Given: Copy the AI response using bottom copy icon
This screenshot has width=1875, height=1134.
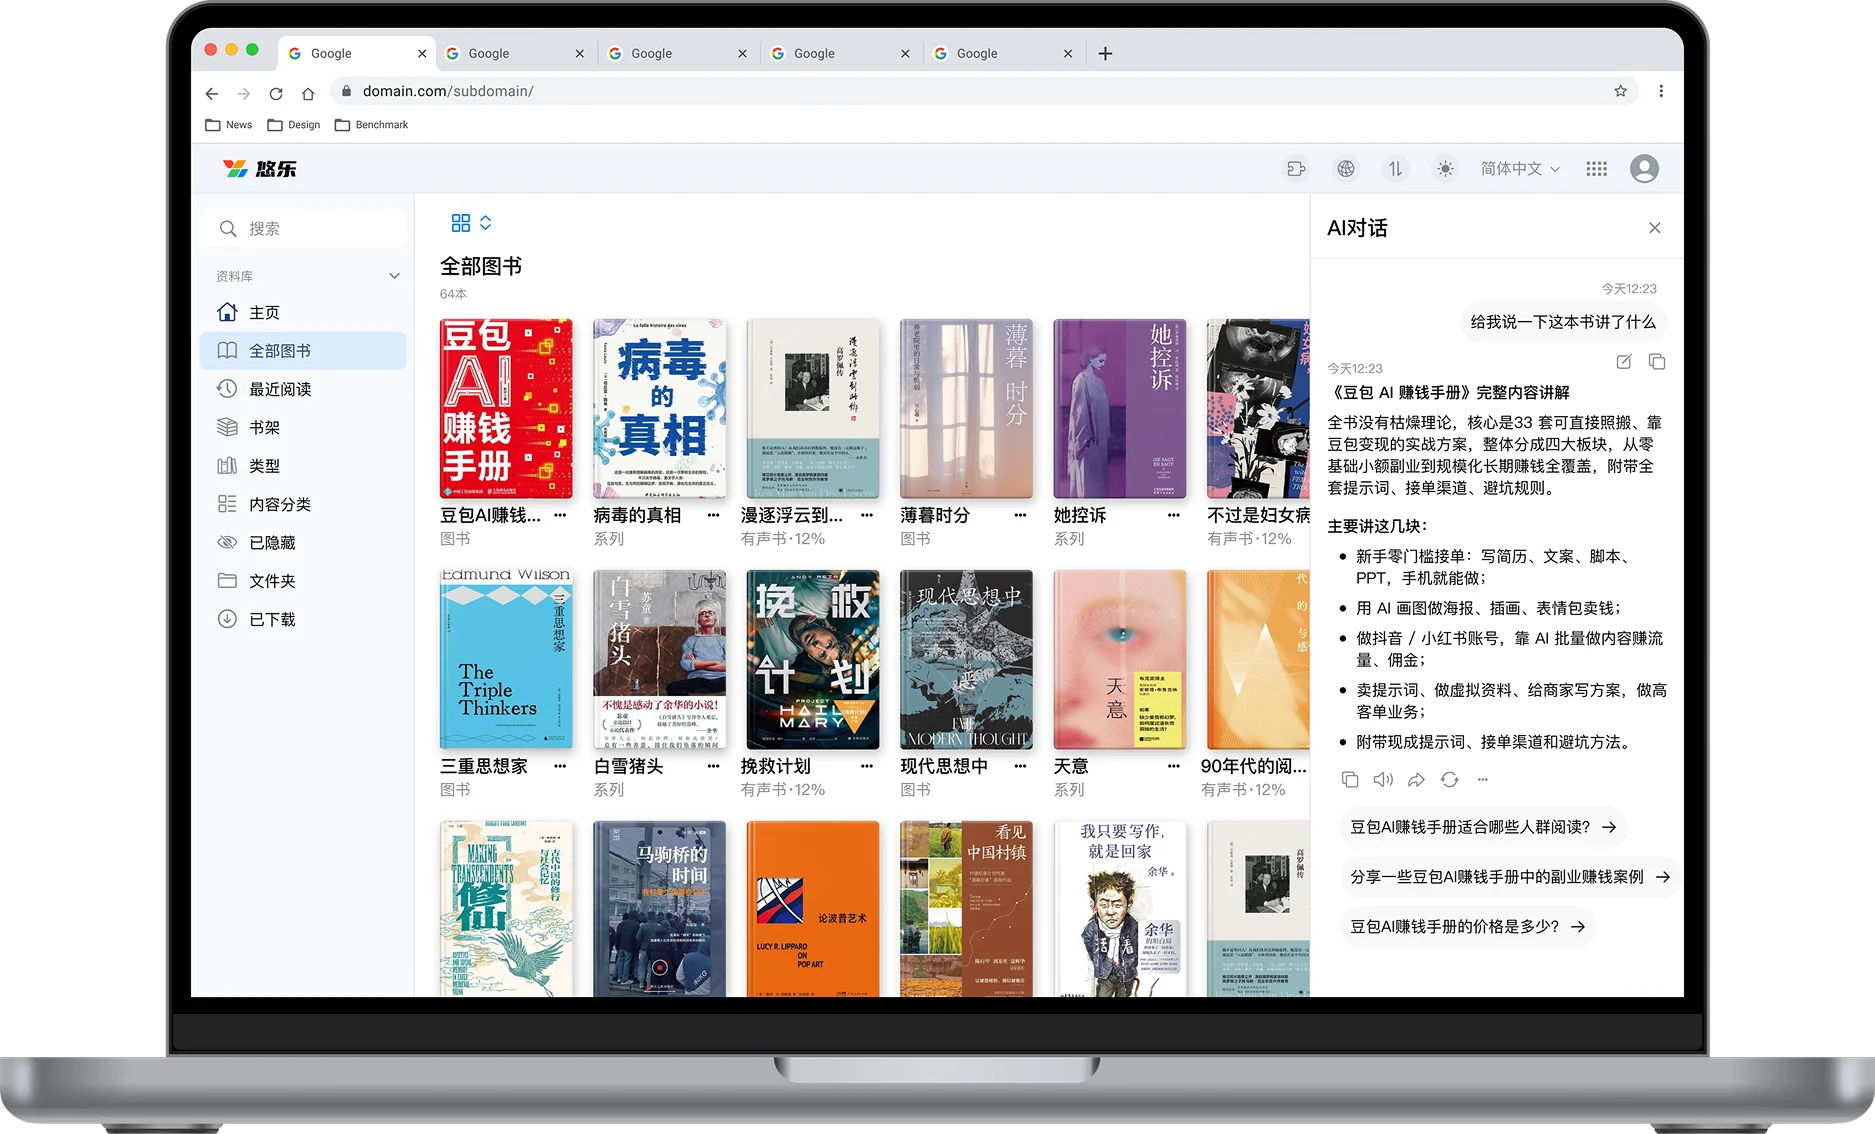Looking at the screenshot, I should coord(1350,780).
